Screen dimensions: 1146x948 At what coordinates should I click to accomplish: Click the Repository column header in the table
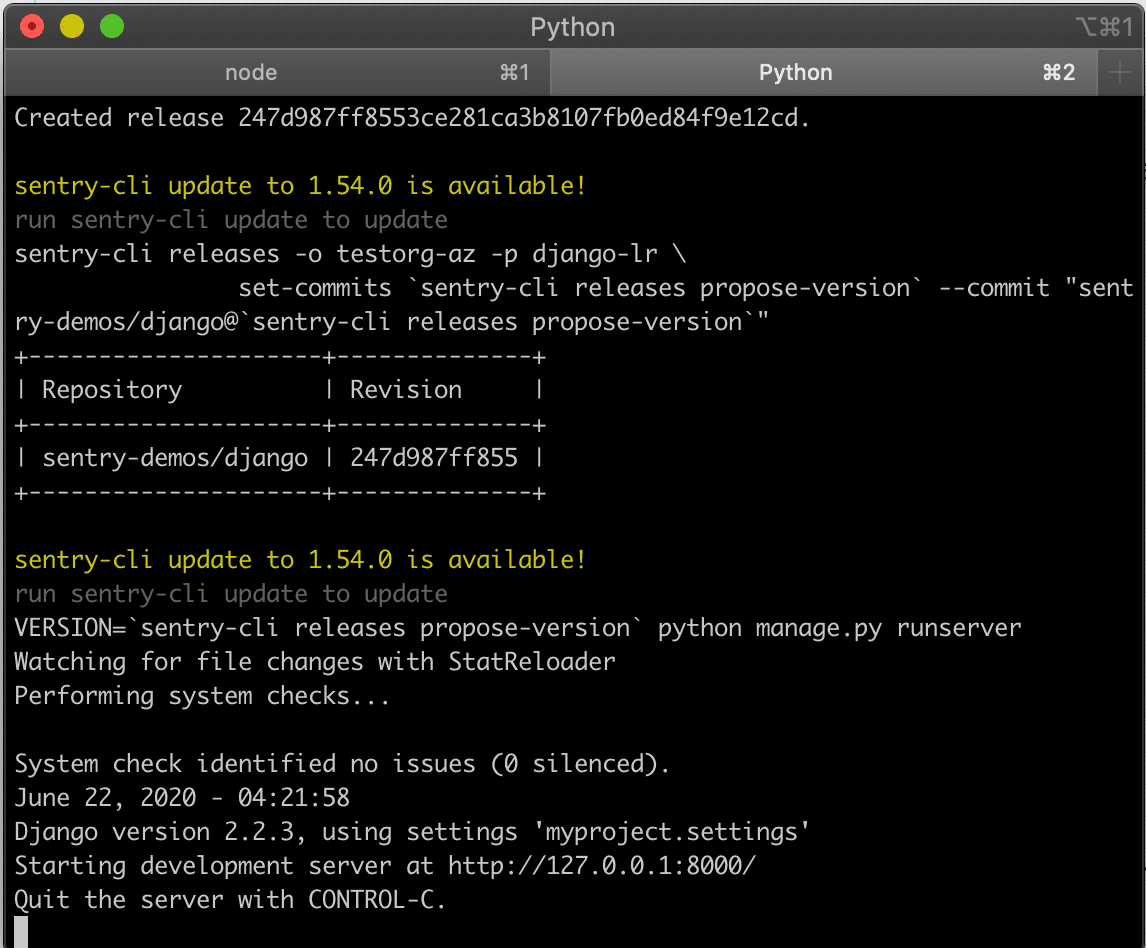pyautogui.click(x=112, y=390)
